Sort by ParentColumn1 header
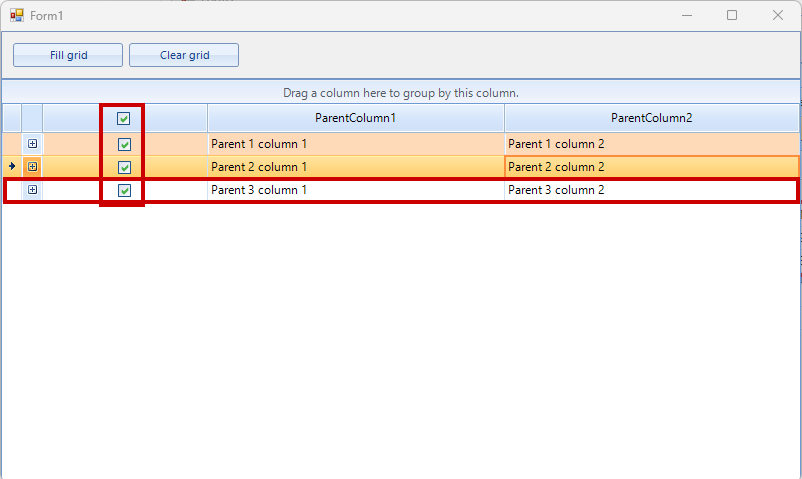 click(355, 118)
